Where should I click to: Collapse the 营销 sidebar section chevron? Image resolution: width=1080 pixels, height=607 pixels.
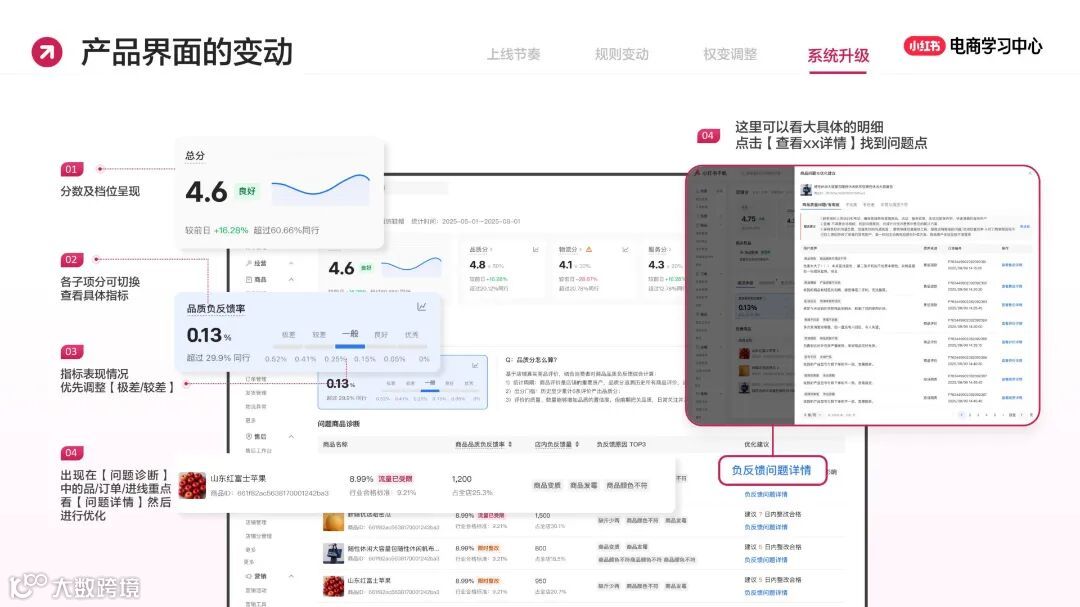[291, 576]
